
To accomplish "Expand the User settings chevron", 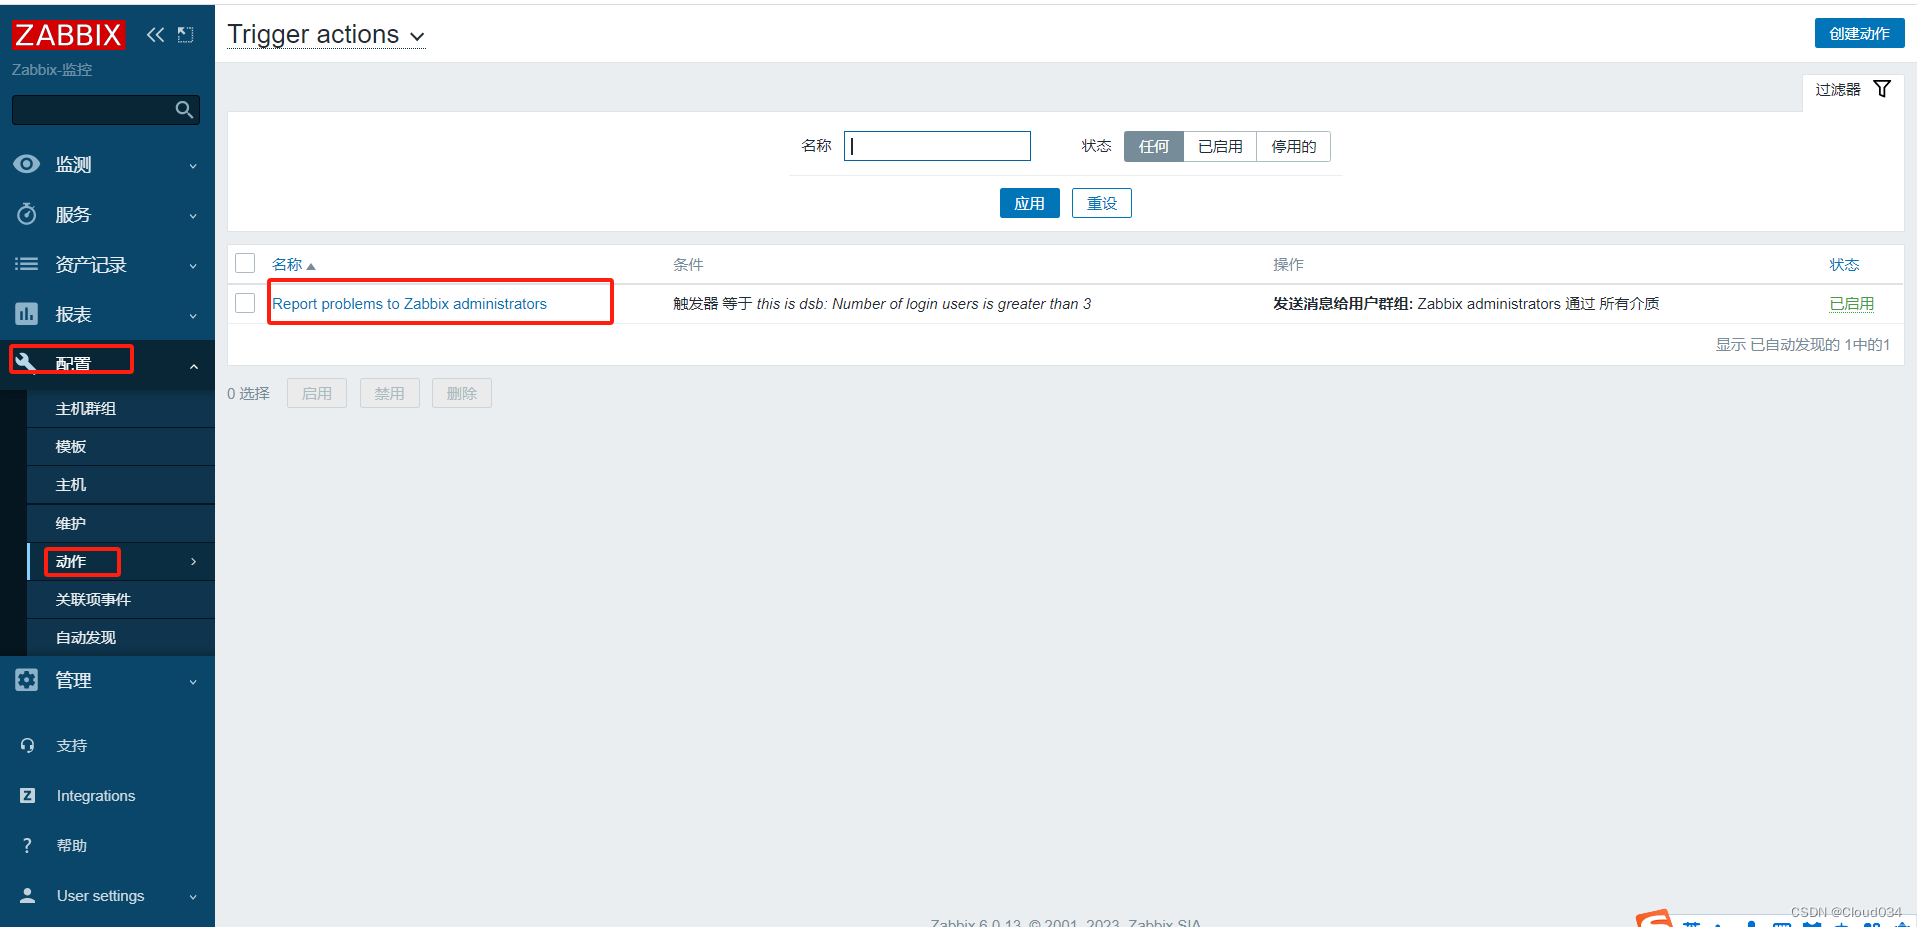I will click(x=193, y=897).
